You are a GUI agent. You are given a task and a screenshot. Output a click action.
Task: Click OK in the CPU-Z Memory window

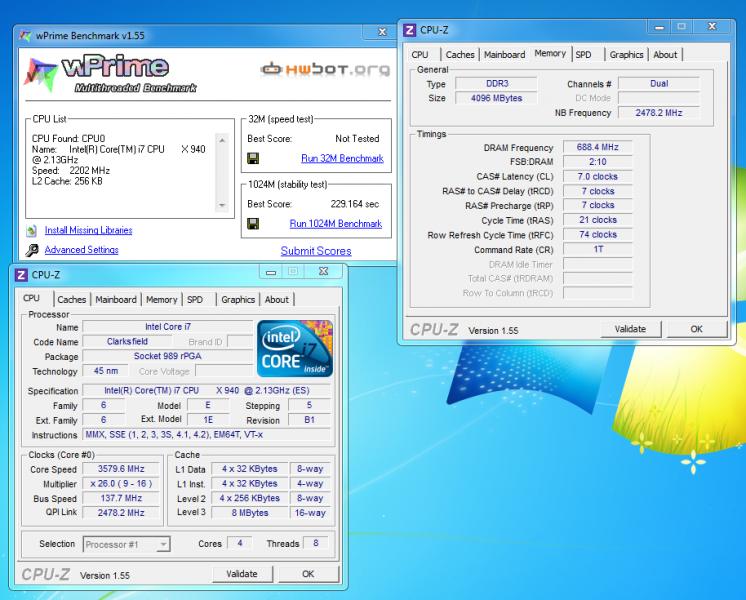click(697, 329)
